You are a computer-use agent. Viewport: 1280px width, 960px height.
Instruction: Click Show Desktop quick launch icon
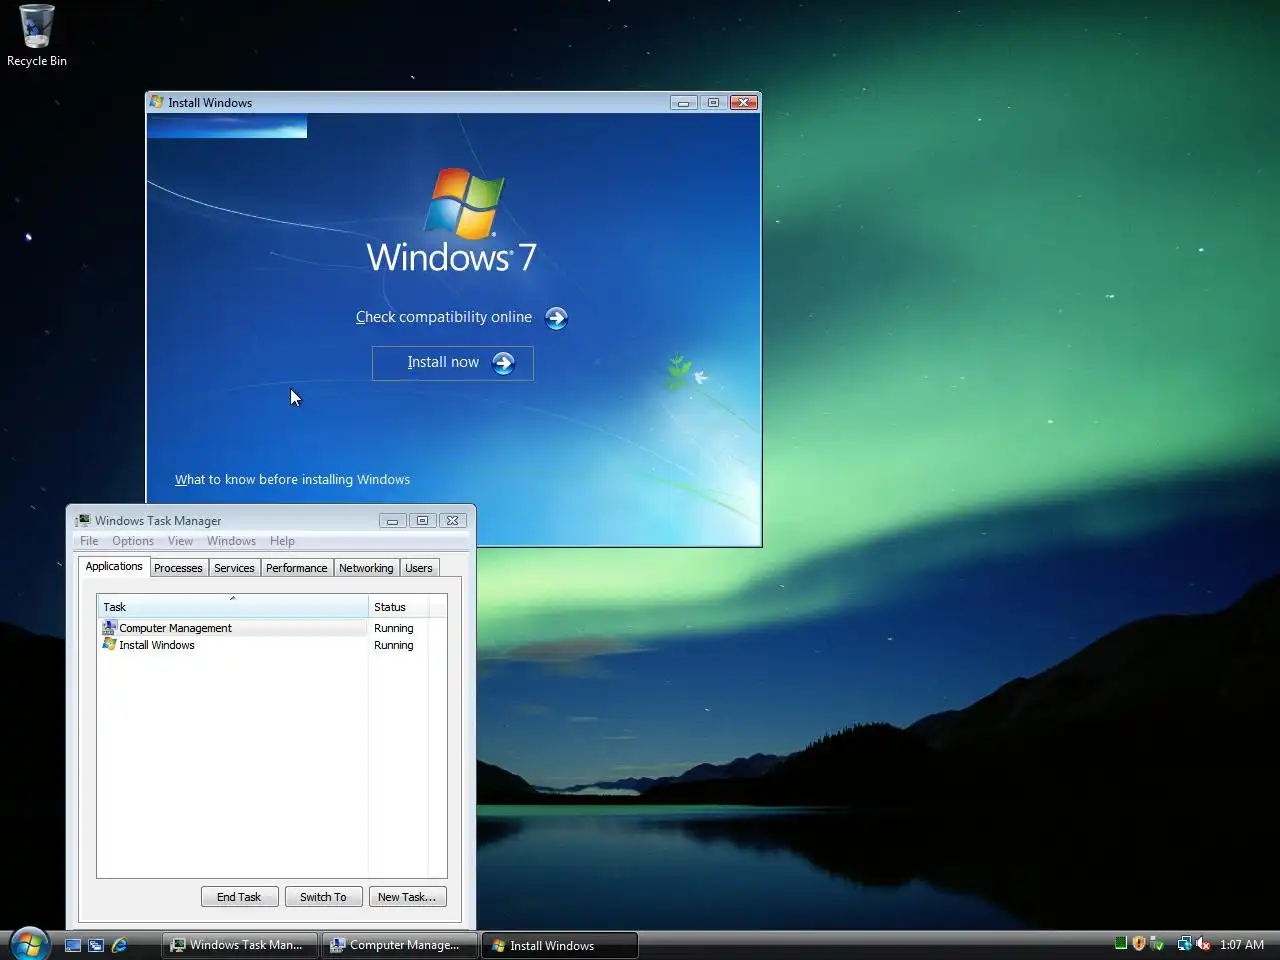click(x=73, y=945)
